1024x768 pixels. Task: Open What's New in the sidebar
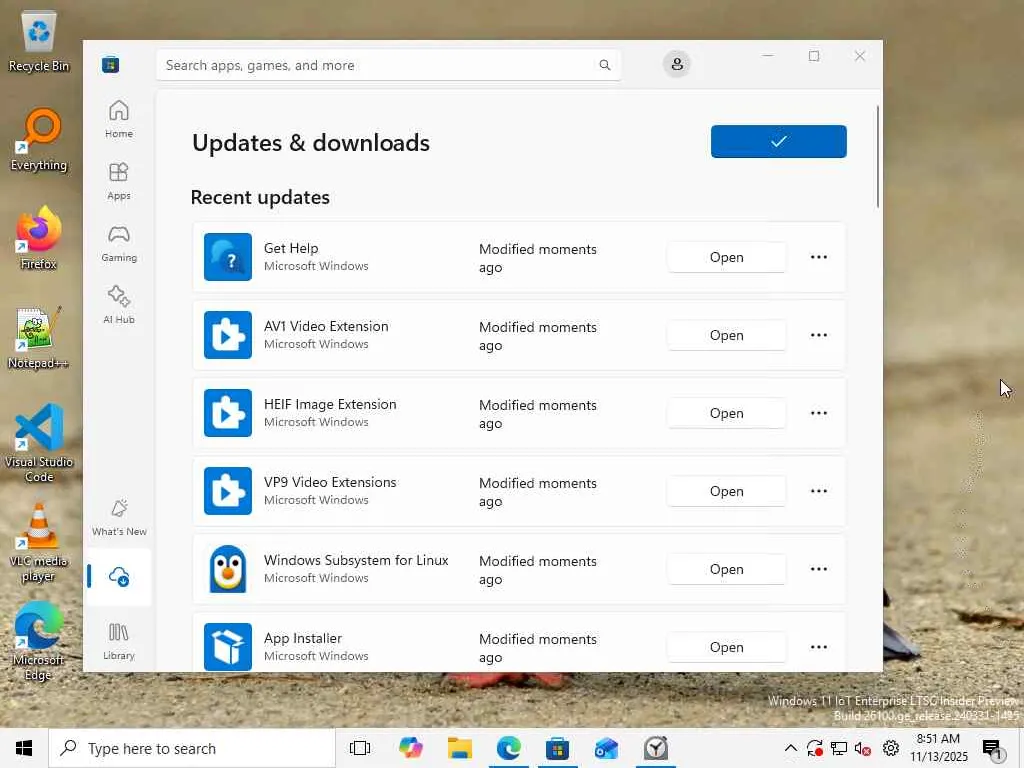119,517
